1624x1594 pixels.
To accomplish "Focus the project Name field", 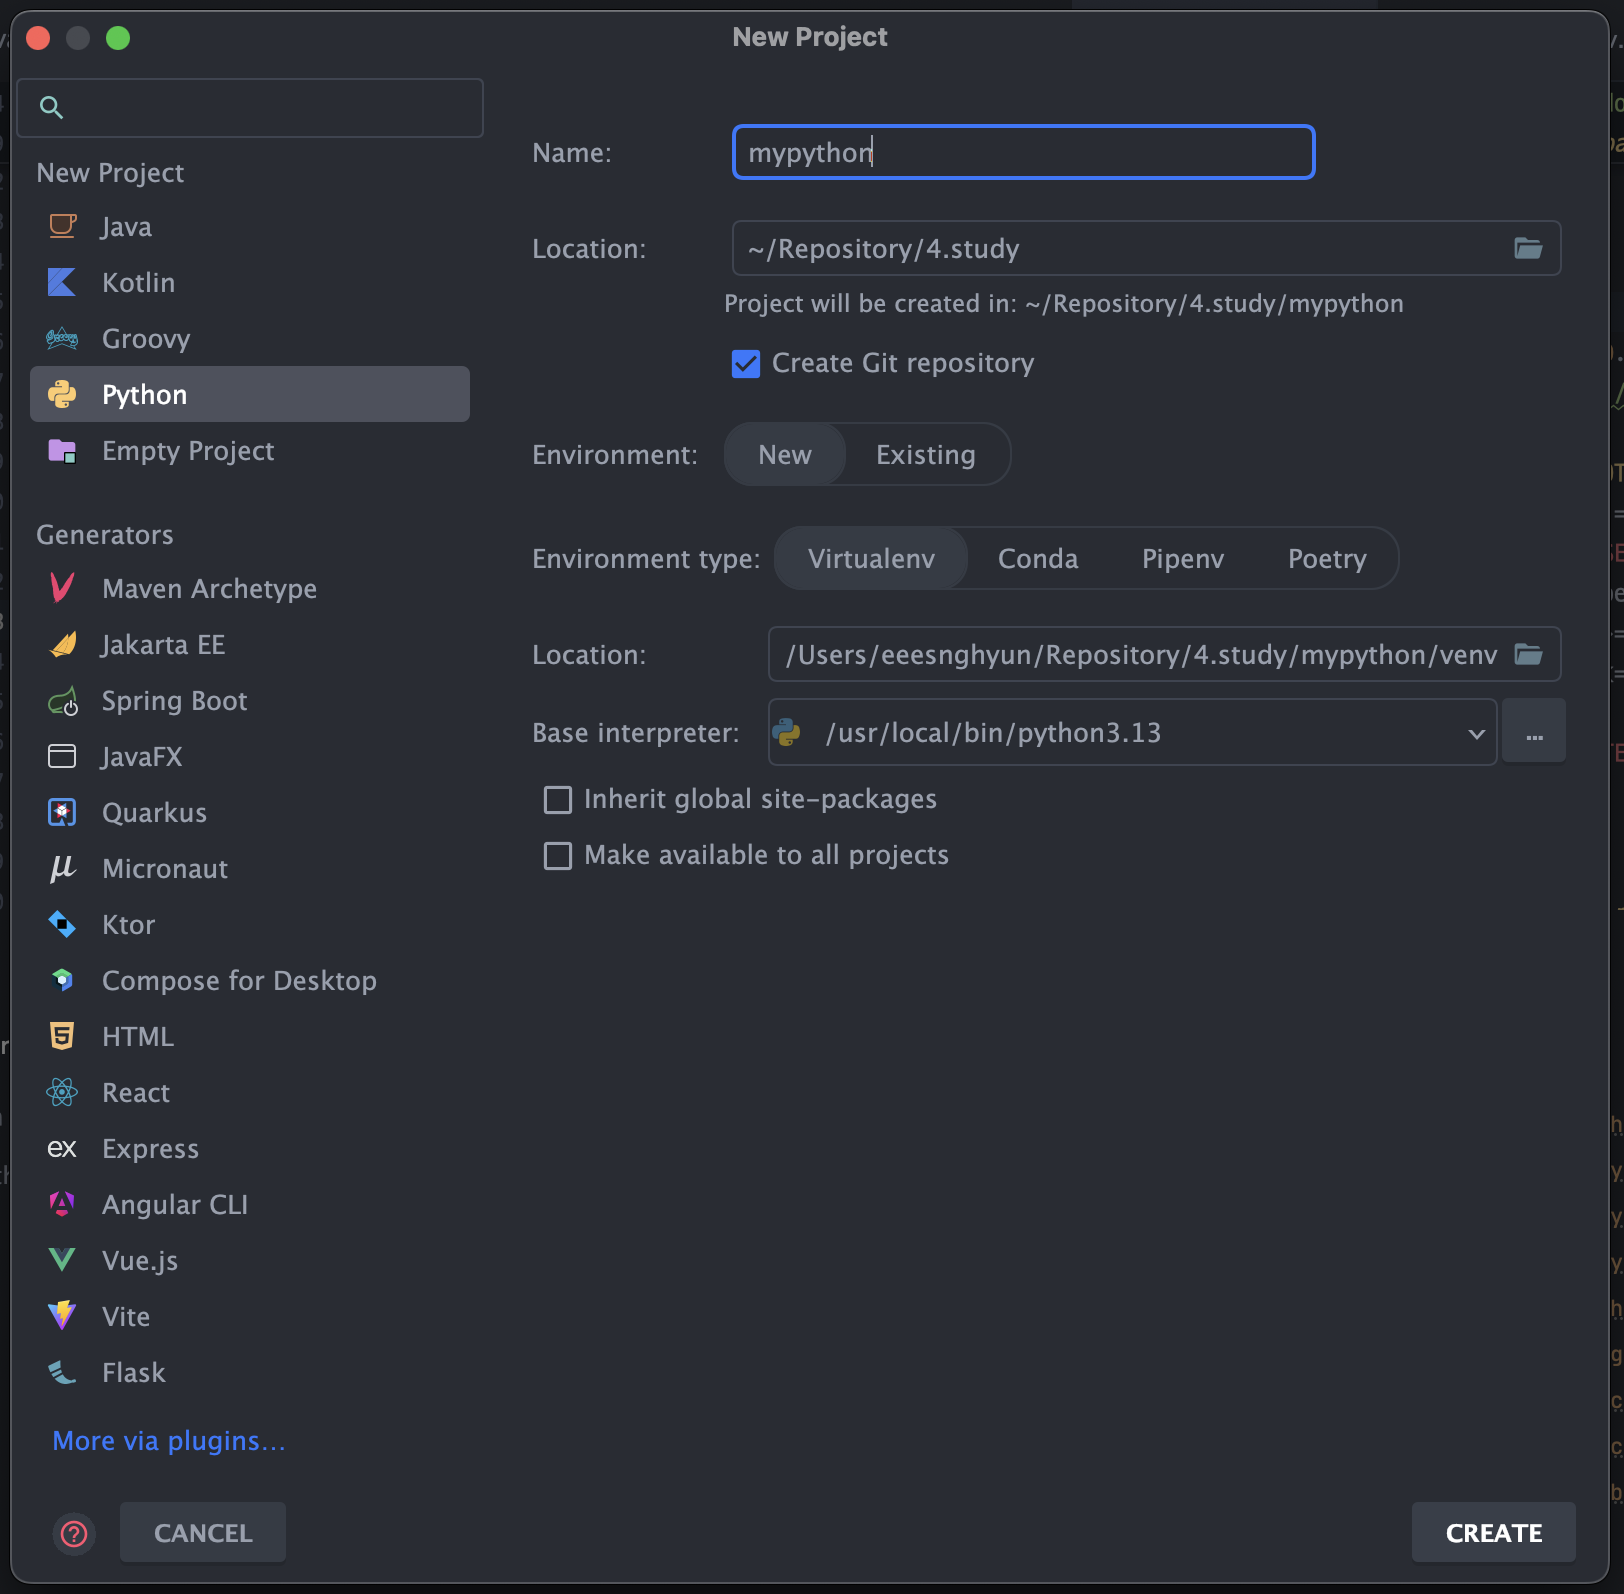I will (1023, 152).
